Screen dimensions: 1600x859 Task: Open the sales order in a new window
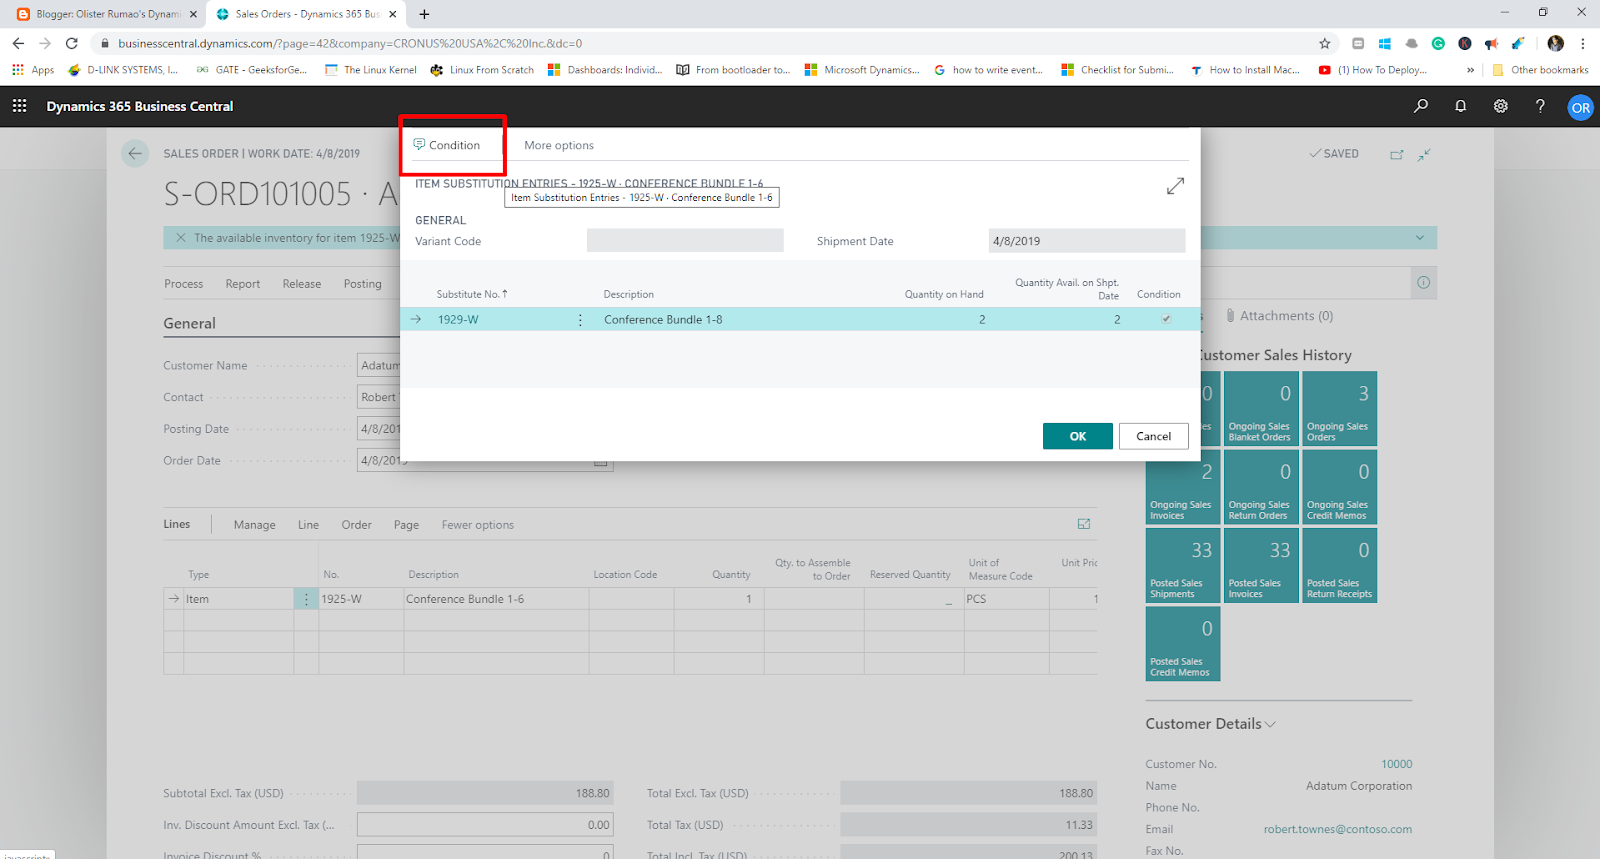coord(1397,154)
